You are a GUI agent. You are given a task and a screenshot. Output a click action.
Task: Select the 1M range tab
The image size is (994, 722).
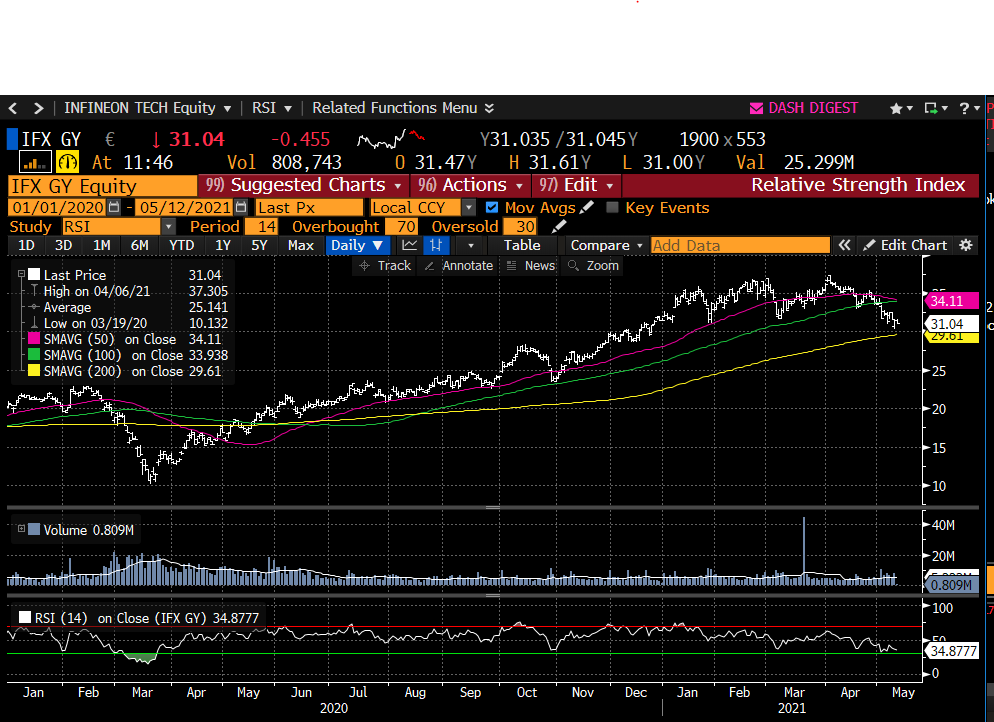(x=101, y=245)
